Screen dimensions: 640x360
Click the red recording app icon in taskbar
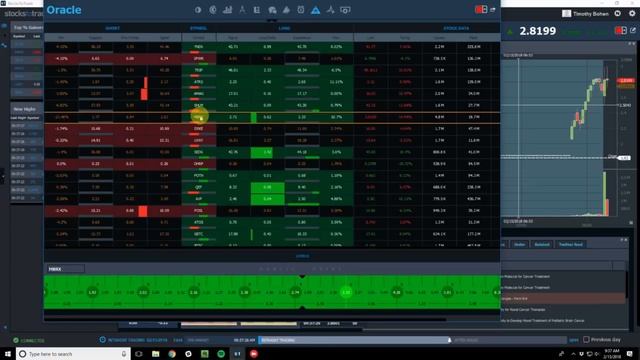point(253,353)
